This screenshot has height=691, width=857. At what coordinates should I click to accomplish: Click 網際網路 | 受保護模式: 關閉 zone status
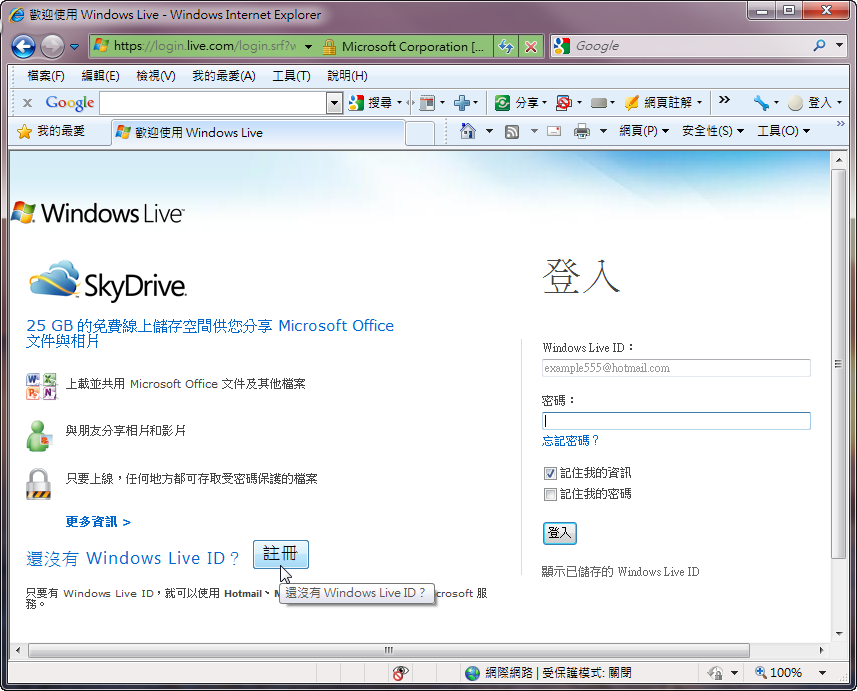tap(549, 672)
